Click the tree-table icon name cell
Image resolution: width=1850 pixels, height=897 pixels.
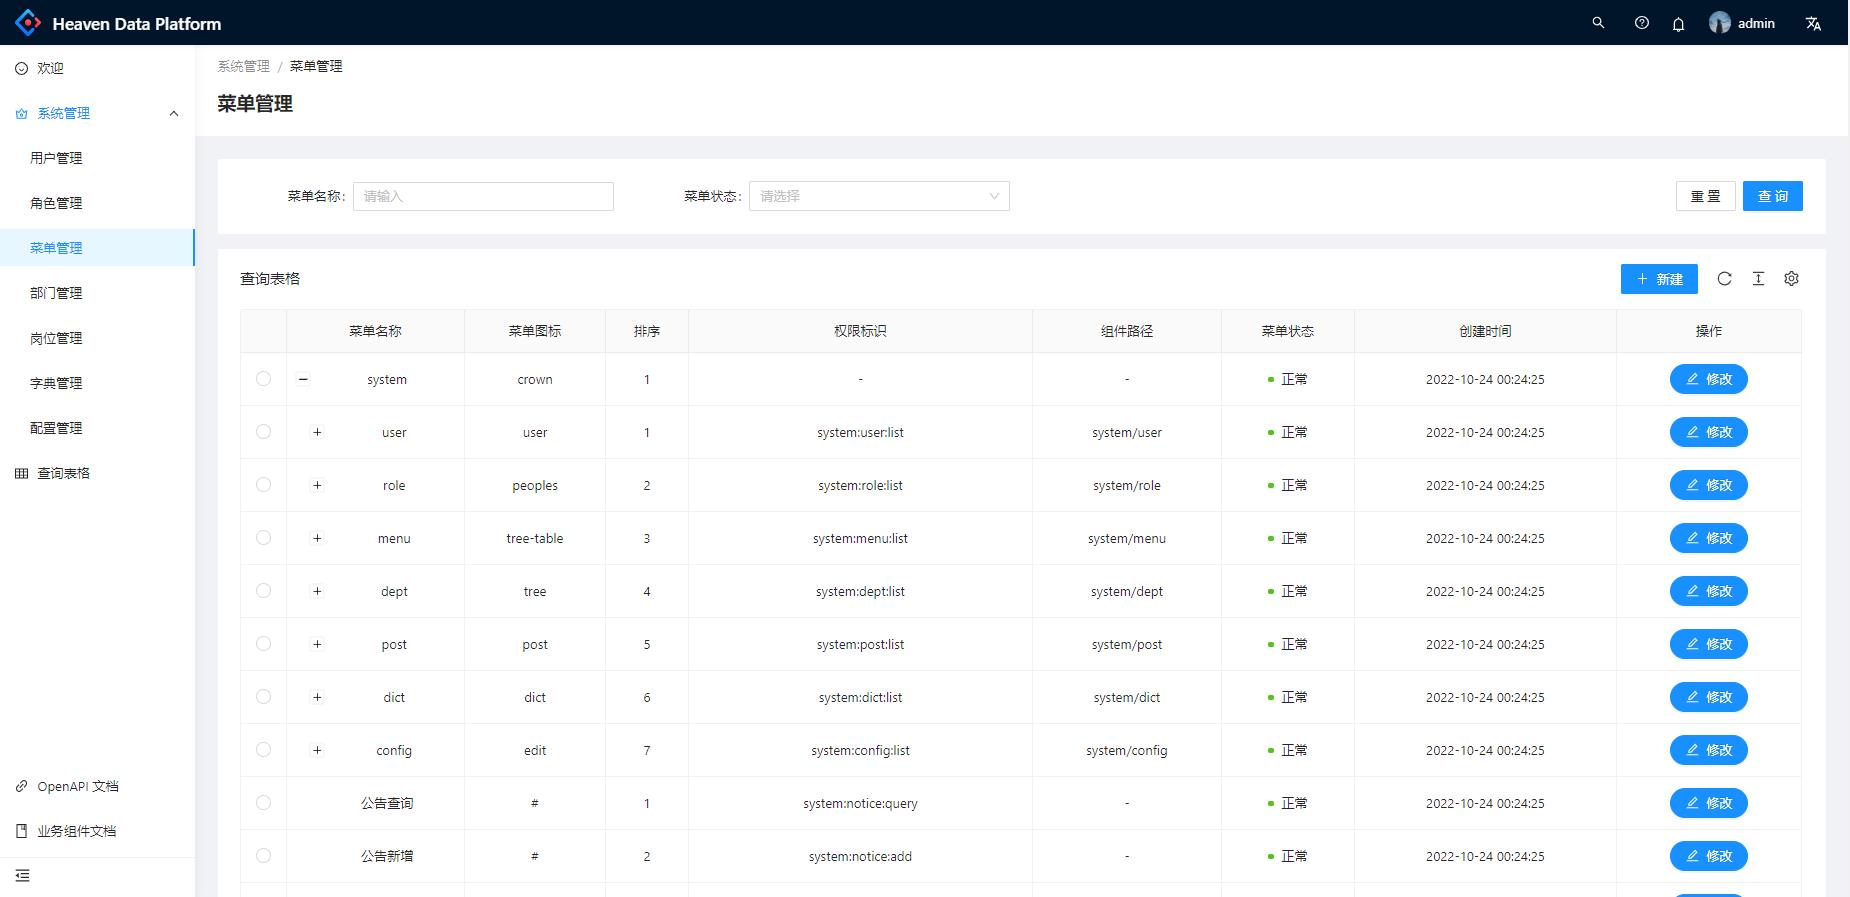pos(535,538)
